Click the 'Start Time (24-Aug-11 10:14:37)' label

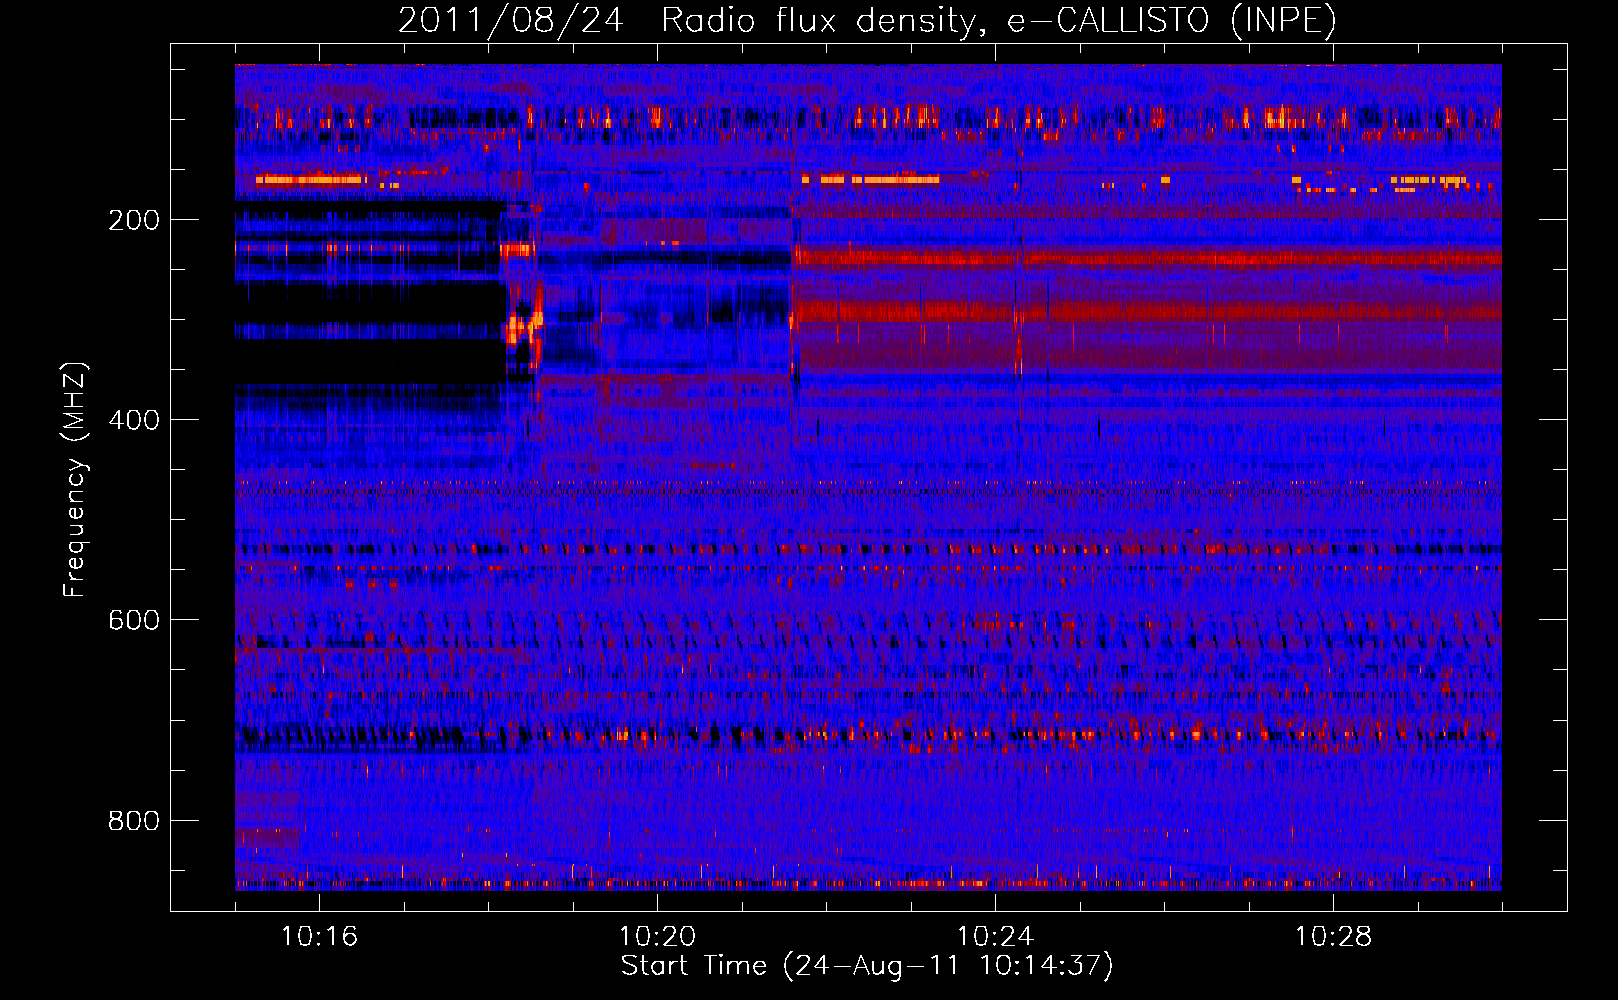pyautogui.click(x=867, y=967)
